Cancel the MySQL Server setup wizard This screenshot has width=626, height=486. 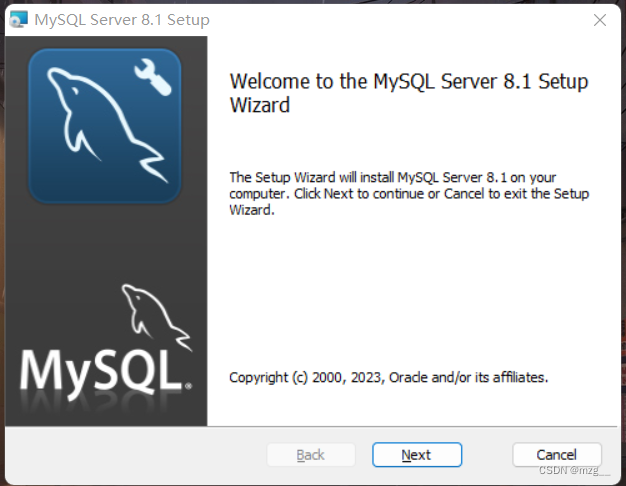coord(557,454)
